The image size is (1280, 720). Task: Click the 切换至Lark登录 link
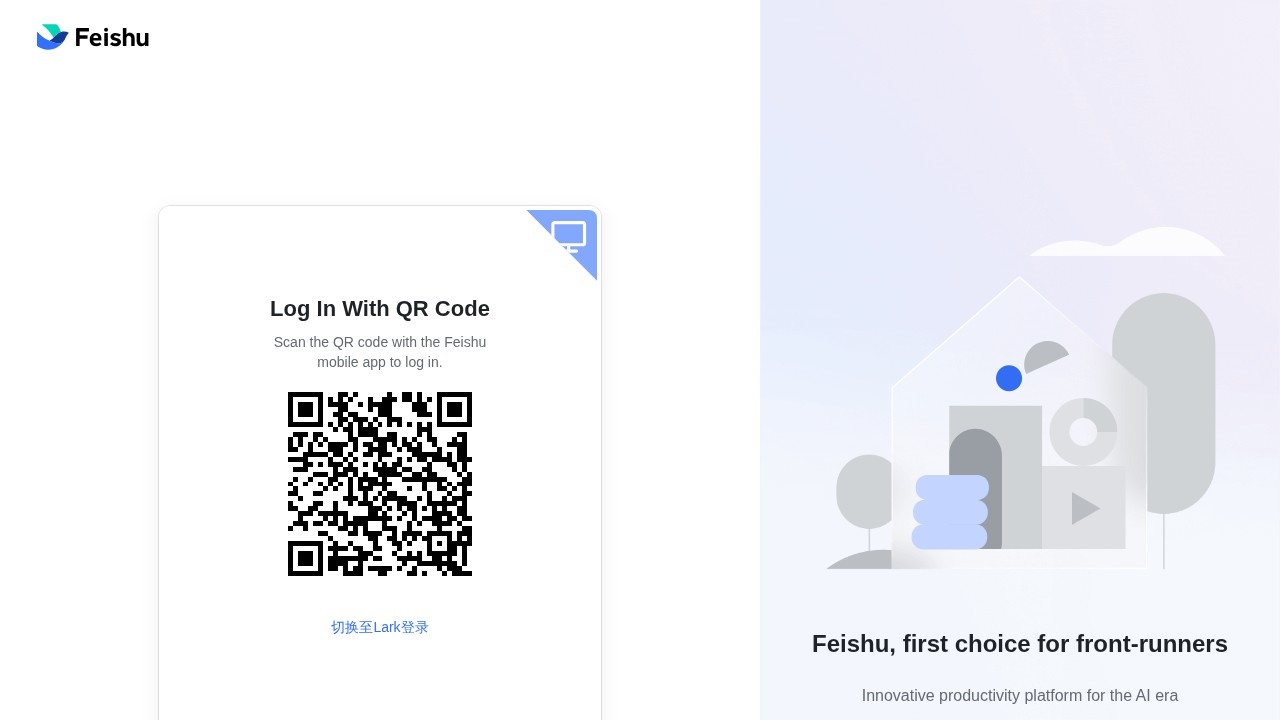380,627
